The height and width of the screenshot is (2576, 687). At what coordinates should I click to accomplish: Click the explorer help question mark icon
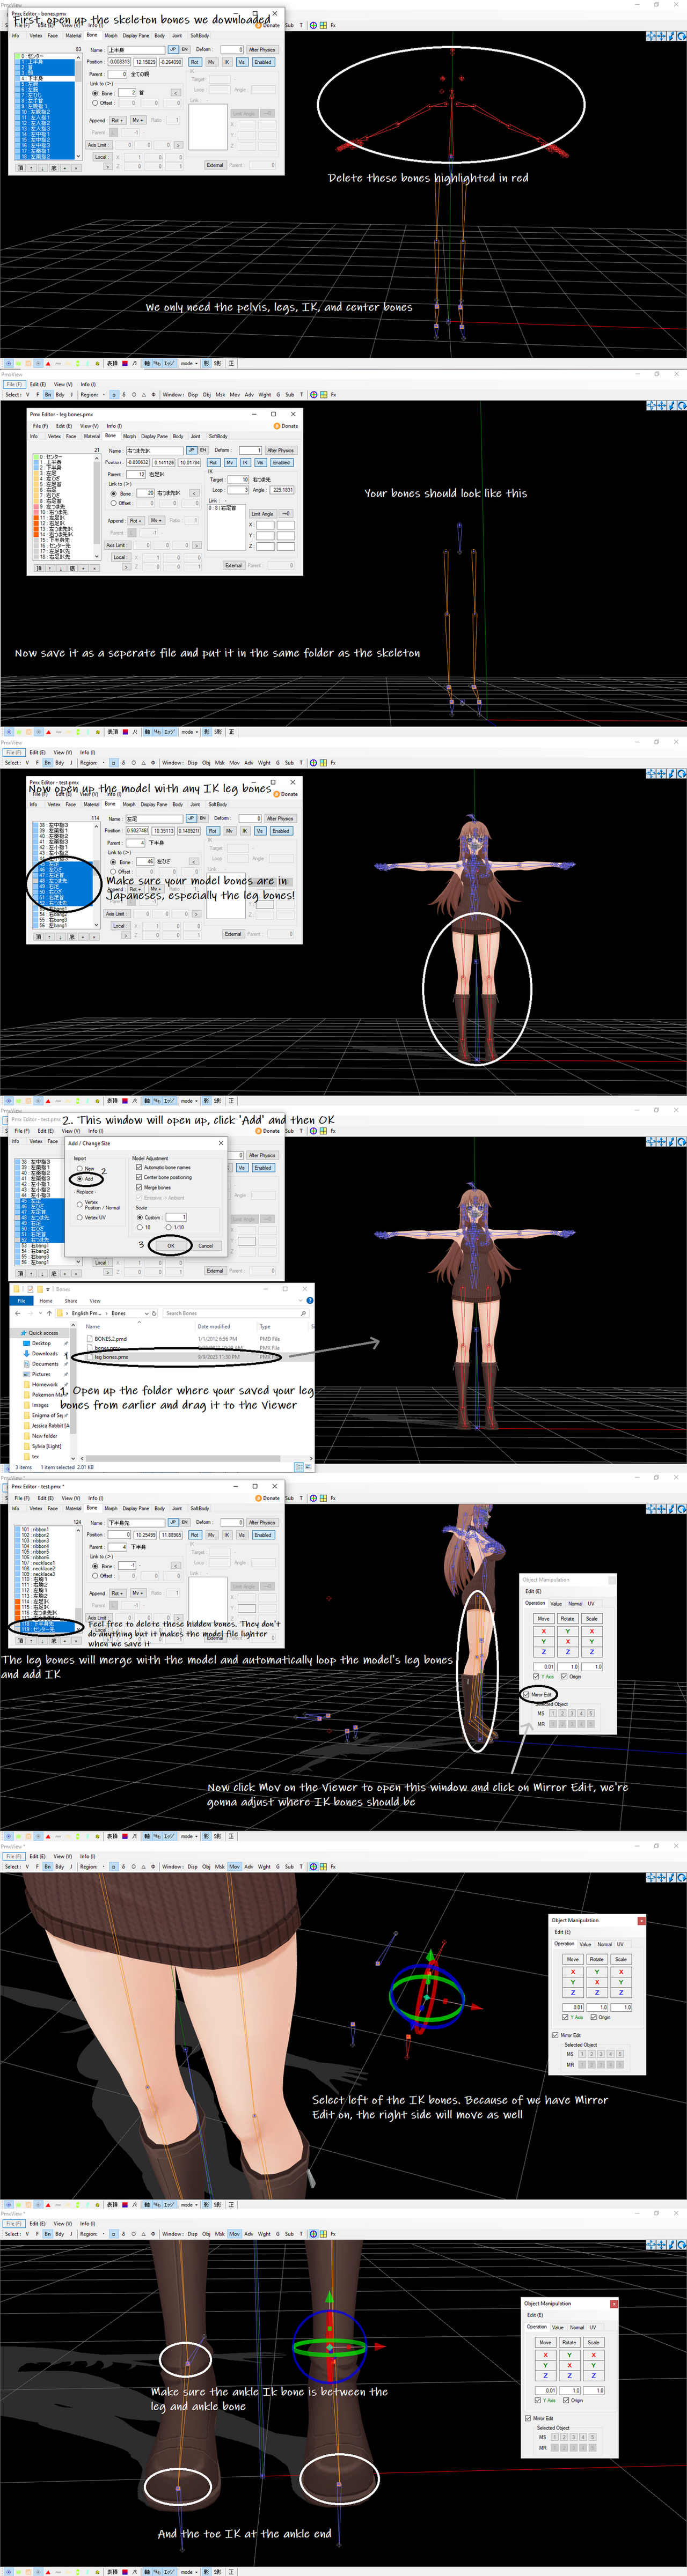pos(309,1300)
